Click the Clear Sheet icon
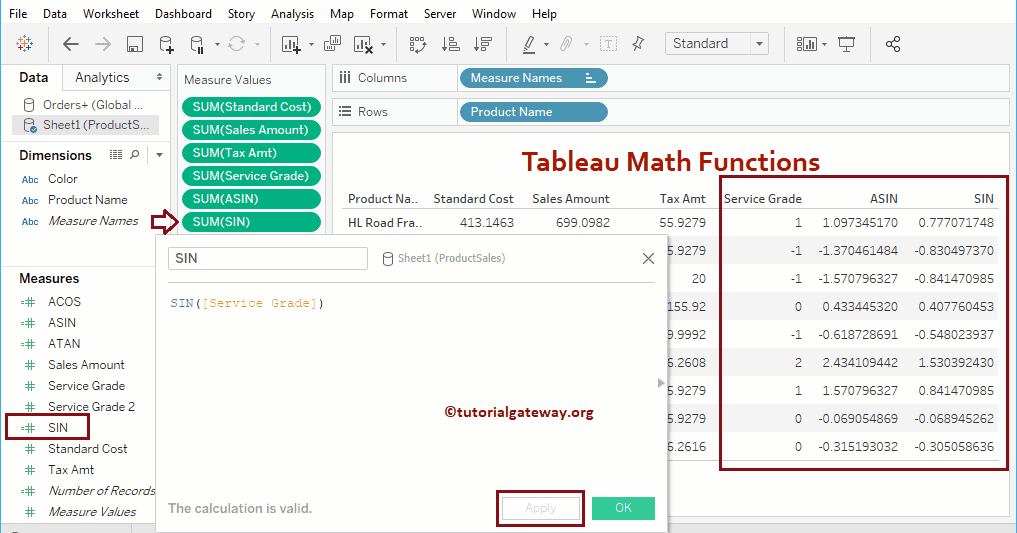 [x=363, y=44]
